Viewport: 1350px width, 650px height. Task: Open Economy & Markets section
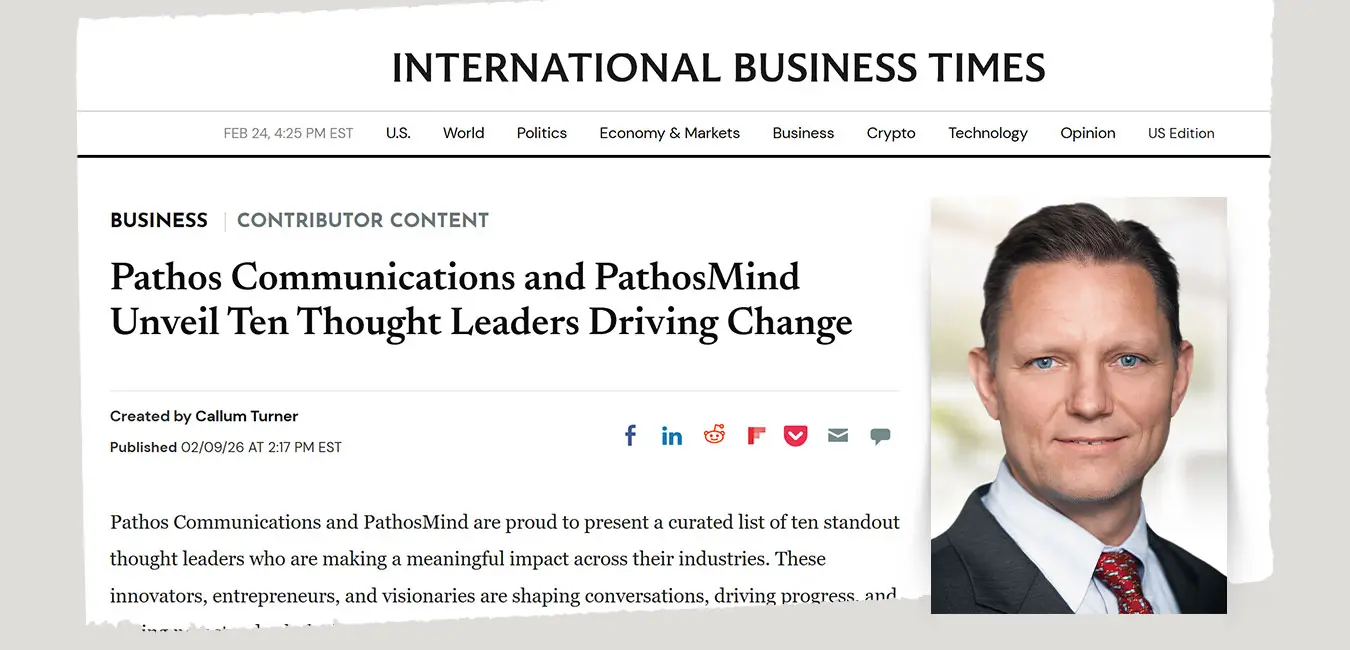click(670, 133)
